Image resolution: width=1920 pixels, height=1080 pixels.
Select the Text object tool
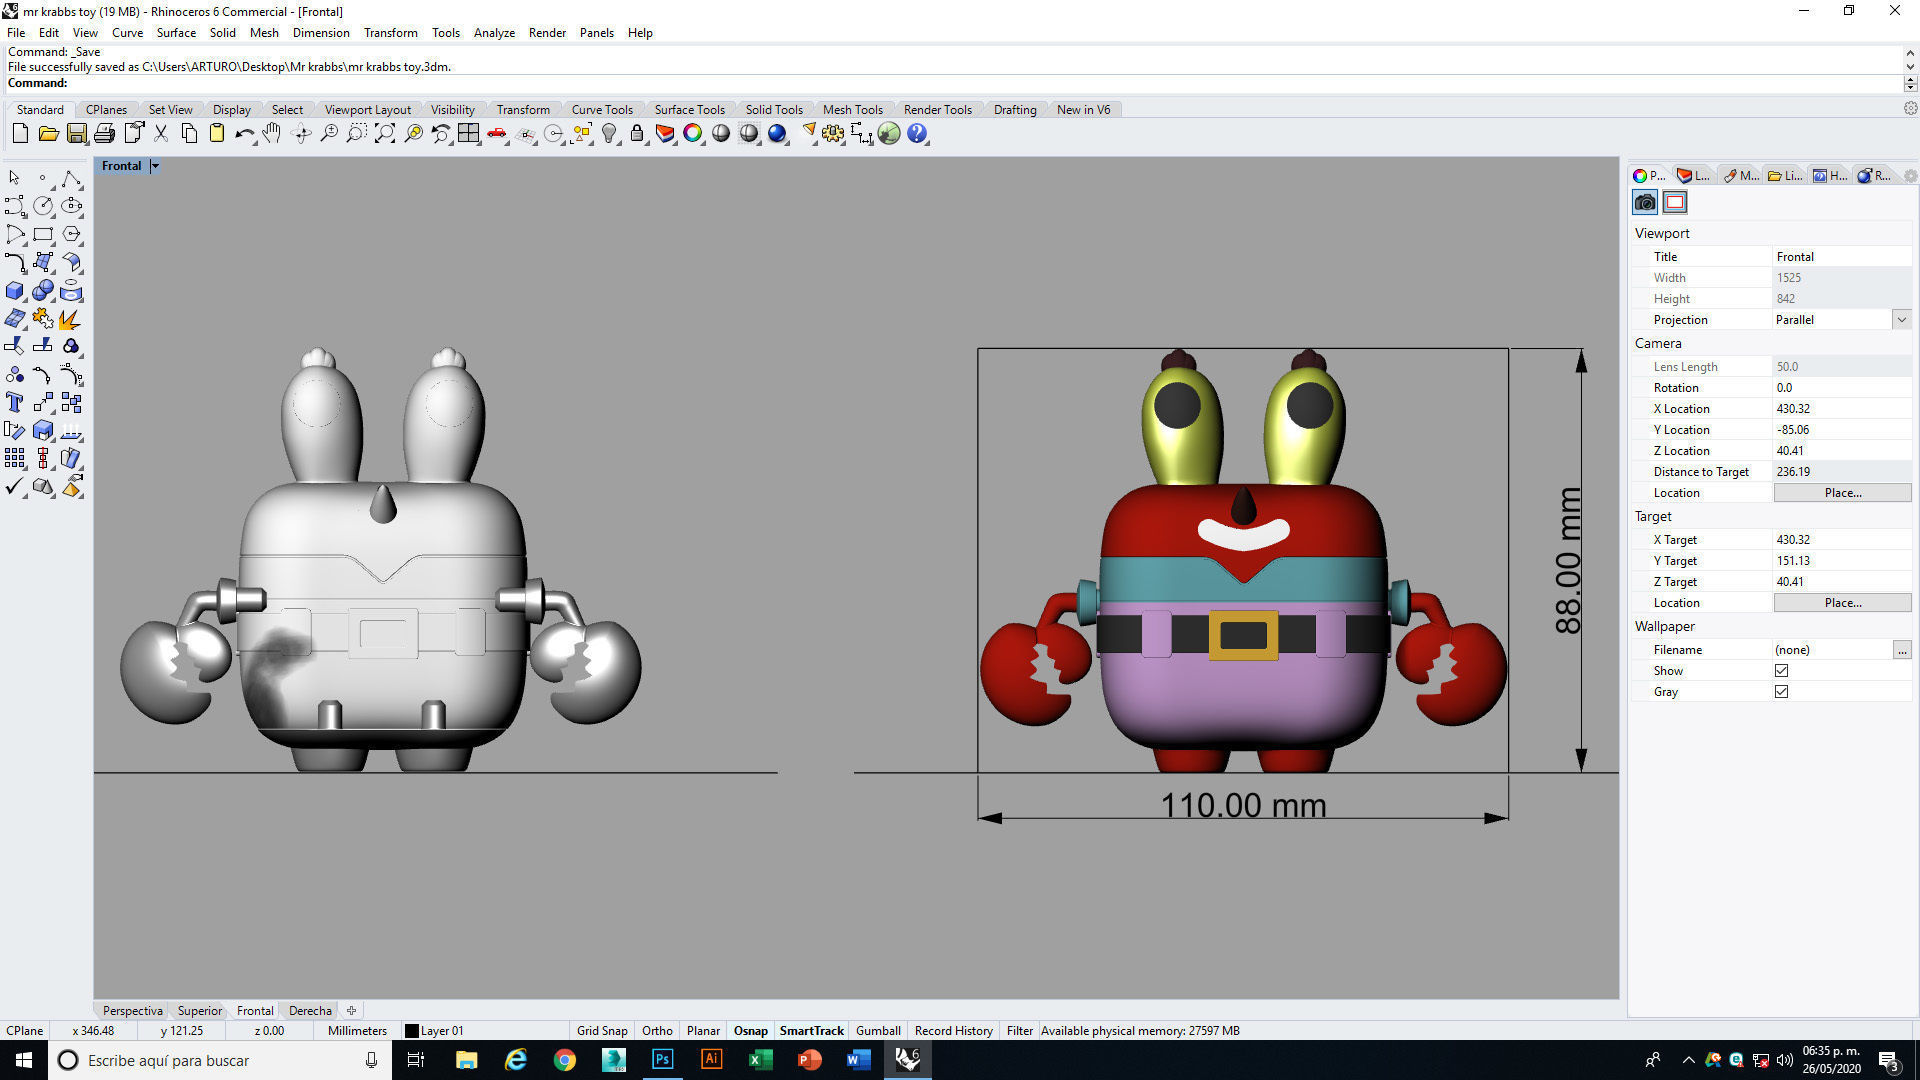14,402
